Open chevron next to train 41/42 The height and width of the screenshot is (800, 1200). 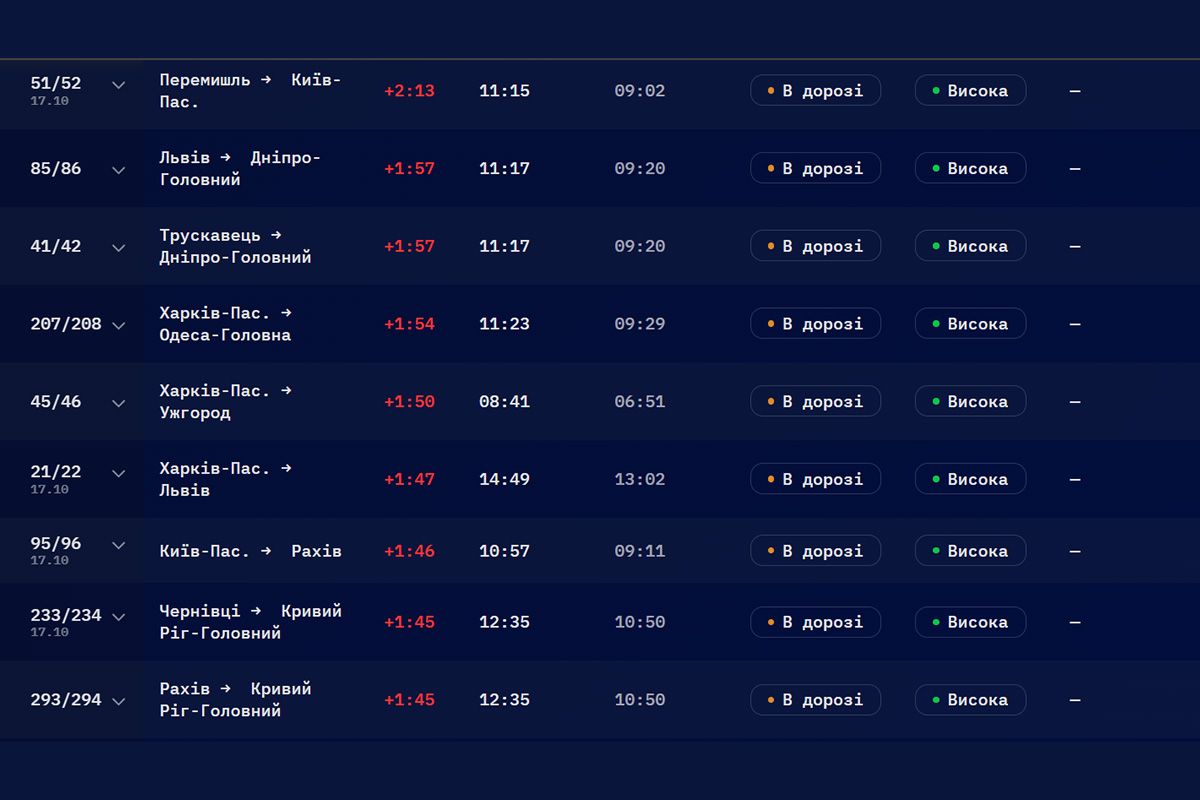118,248
